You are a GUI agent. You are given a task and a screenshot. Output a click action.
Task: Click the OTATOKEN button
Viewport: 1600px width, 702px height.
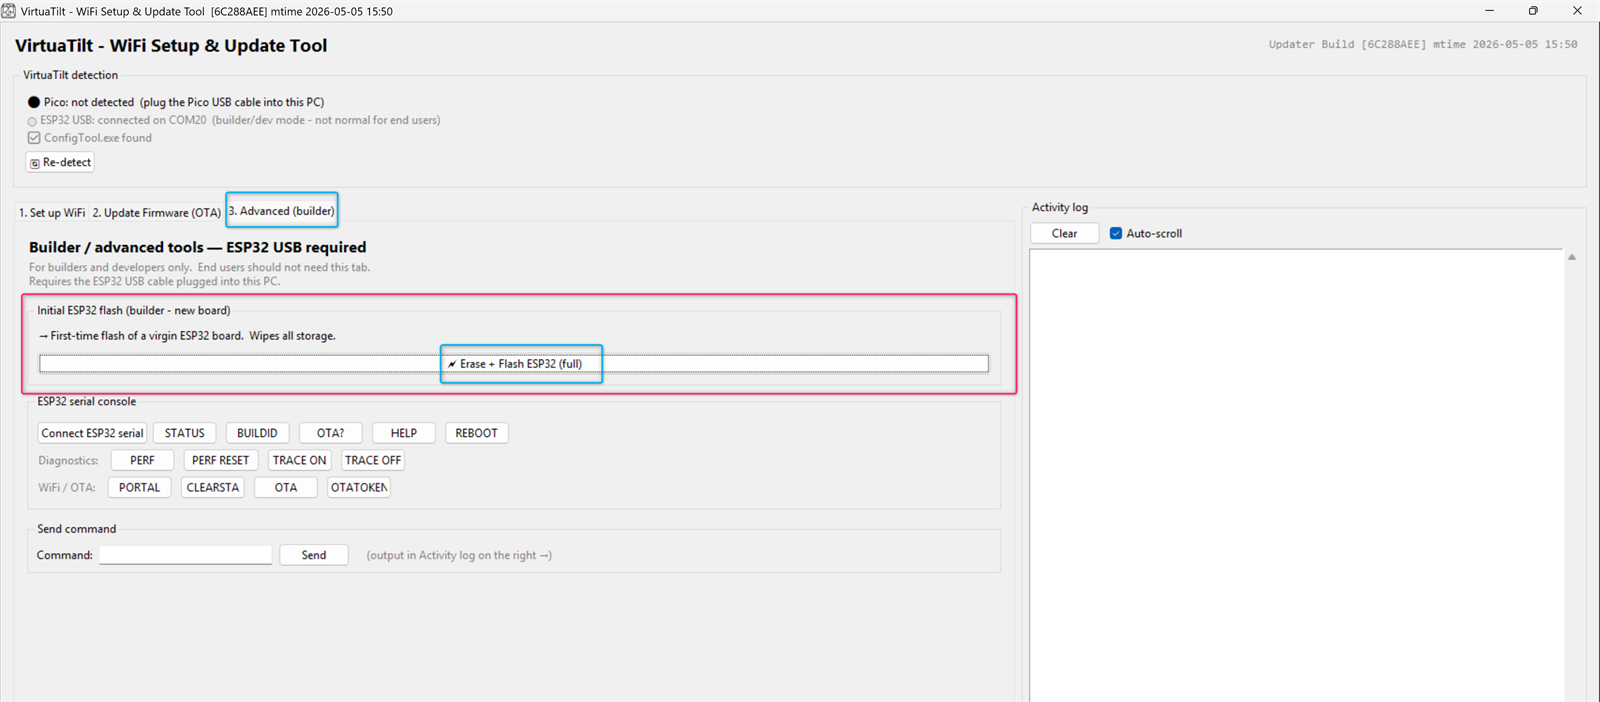pos(359,487)
